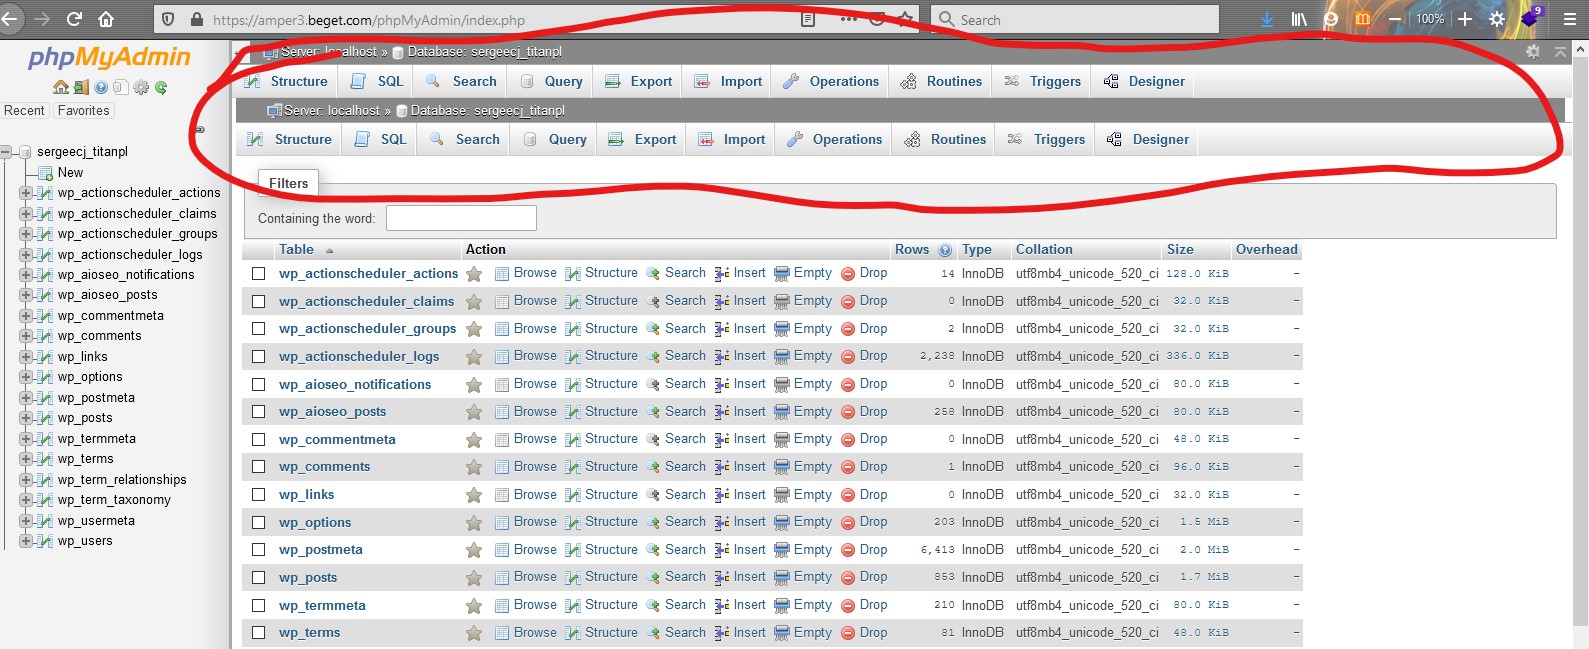The image size is (1589, 649).
Task: Browse the wp_posts table
Action: pos(526,577)
